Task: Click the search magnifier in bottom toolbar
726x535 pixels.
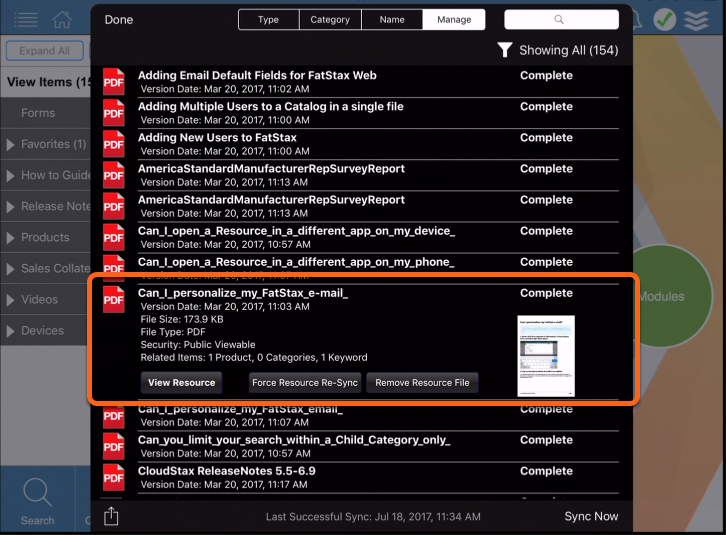Action: (38, 492)
